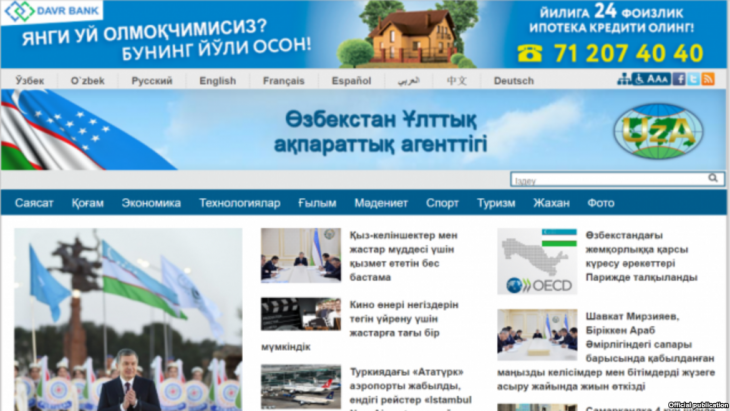730x411 pixels.
Task: Open the Технологиялар menu section
Action: coord(240,203)
